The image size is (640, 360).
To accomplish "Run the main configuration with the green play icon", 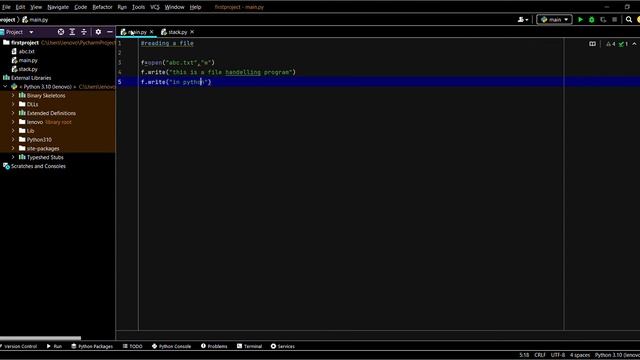I will (x=580, y=20).
